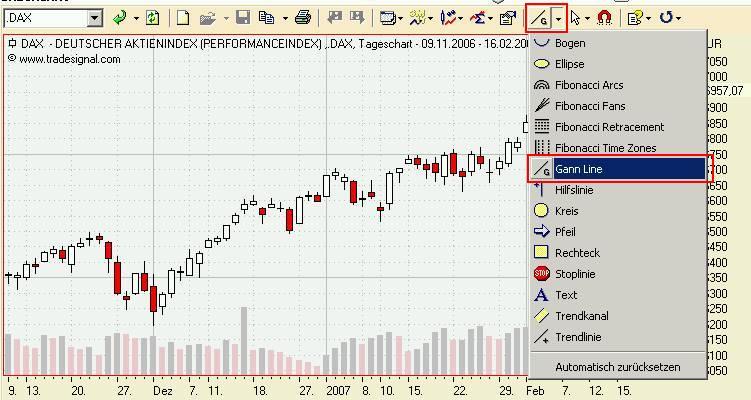The height and width of the screenshot is (400, 751).
Task: Create a new document with blank page icon
Action: pos(183,18)
